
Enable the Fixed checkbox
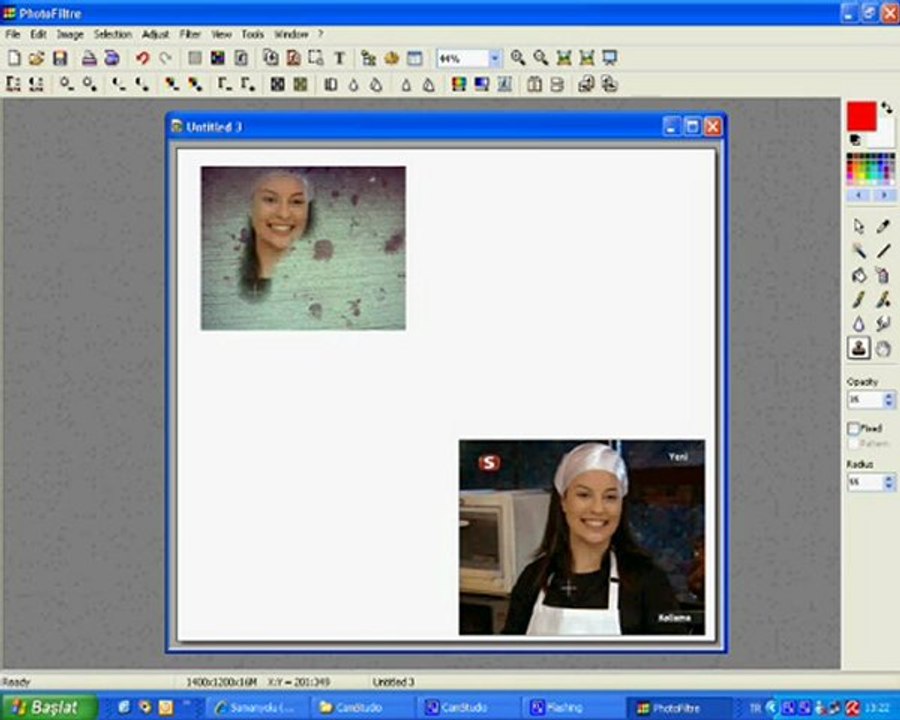[x=854, y=428]
